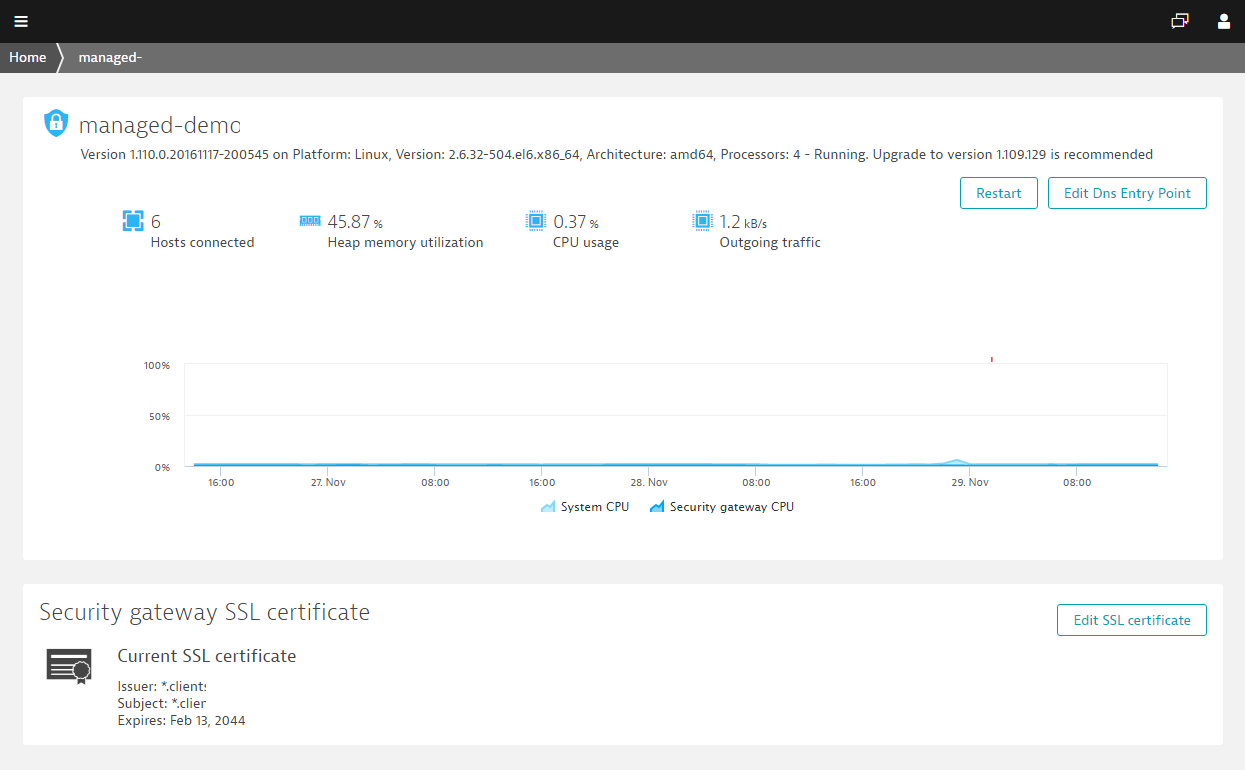The height and width of the screenshot is (770, 1245).
Task: Click the heap memory utilization icon
Action: [310, 220]
